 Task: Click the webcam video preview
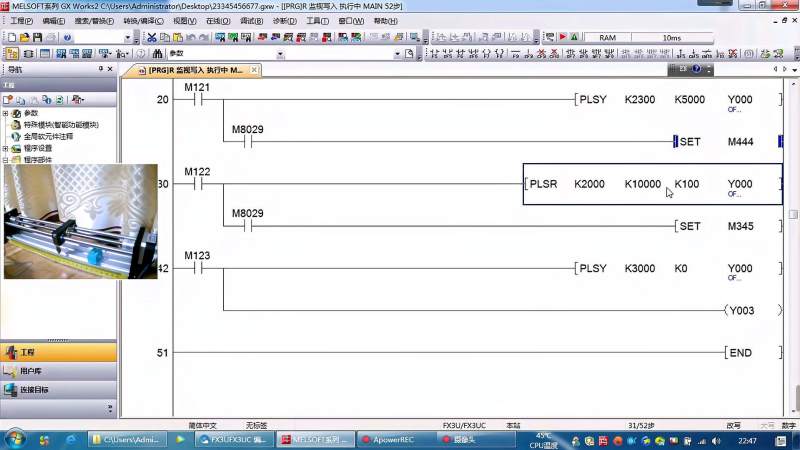[x=80, y=221]
